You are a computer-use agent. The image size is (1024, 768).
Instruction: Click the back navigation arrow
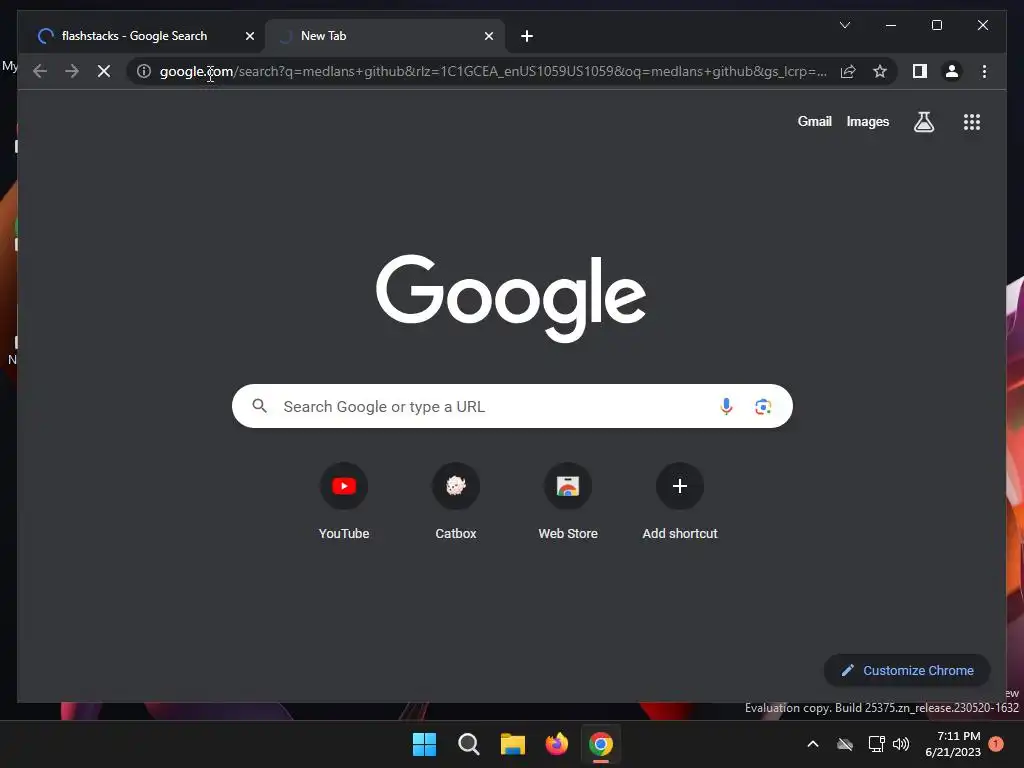(x=40, y=71)
